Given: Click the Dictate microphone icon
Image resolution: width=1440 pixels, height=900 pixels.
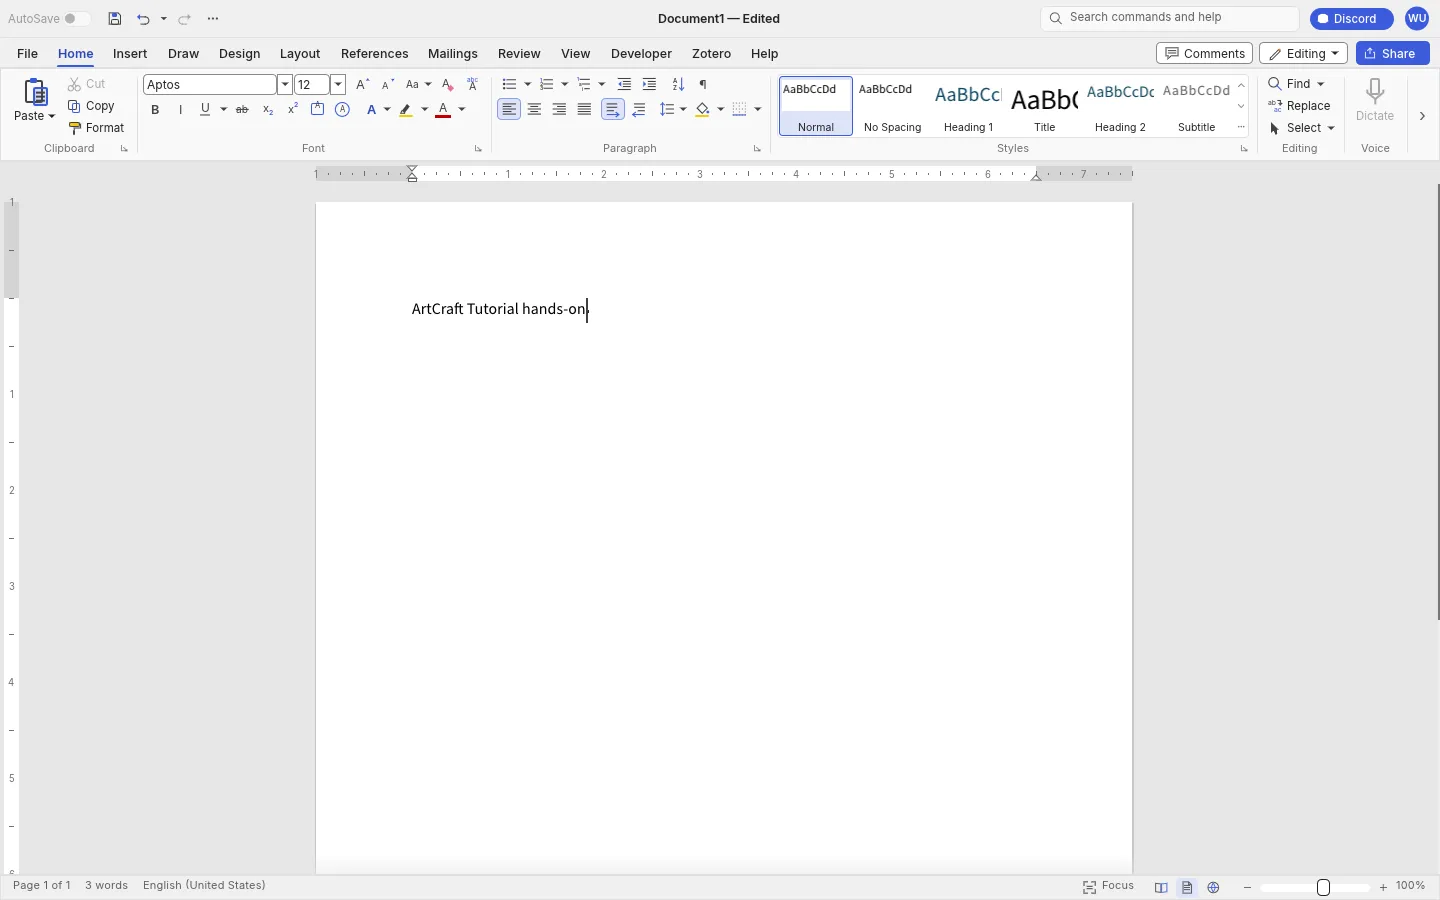Looking at the screenshot, I should click(x=1376, y=92).
